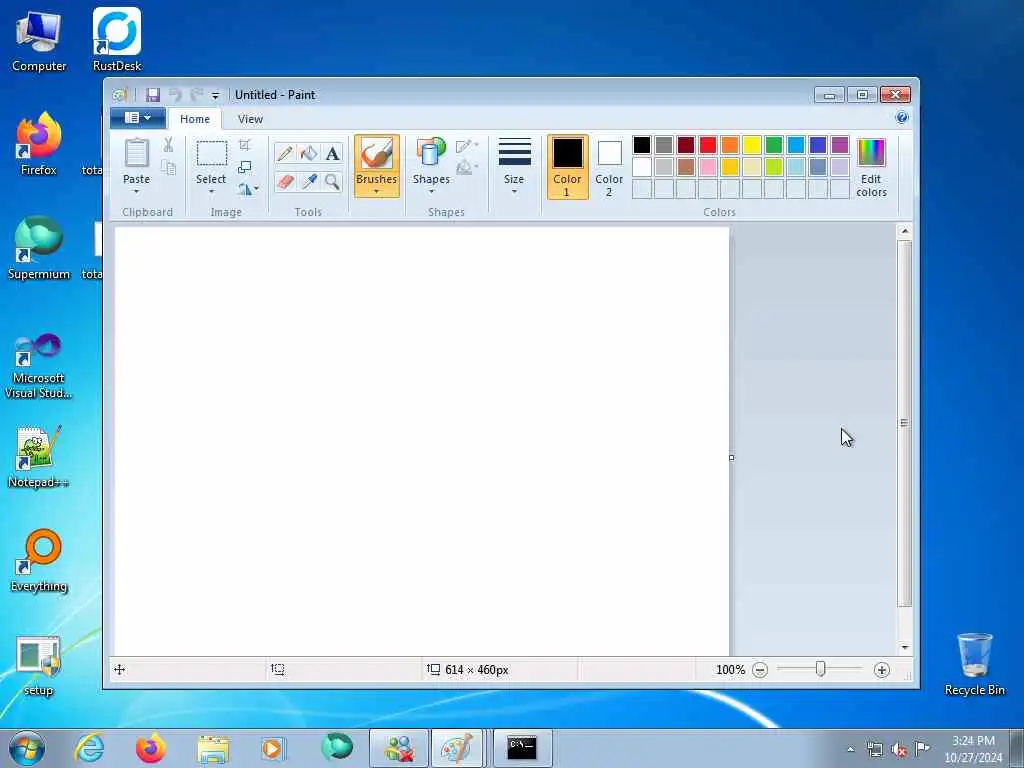Click the Paste clipboard icon
This screenshot has width=1024, height=768.
136,154
